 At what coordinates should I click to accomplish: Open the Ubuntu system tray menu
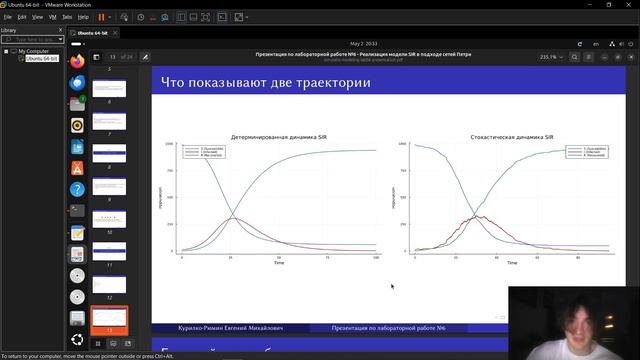click(621, 44)
